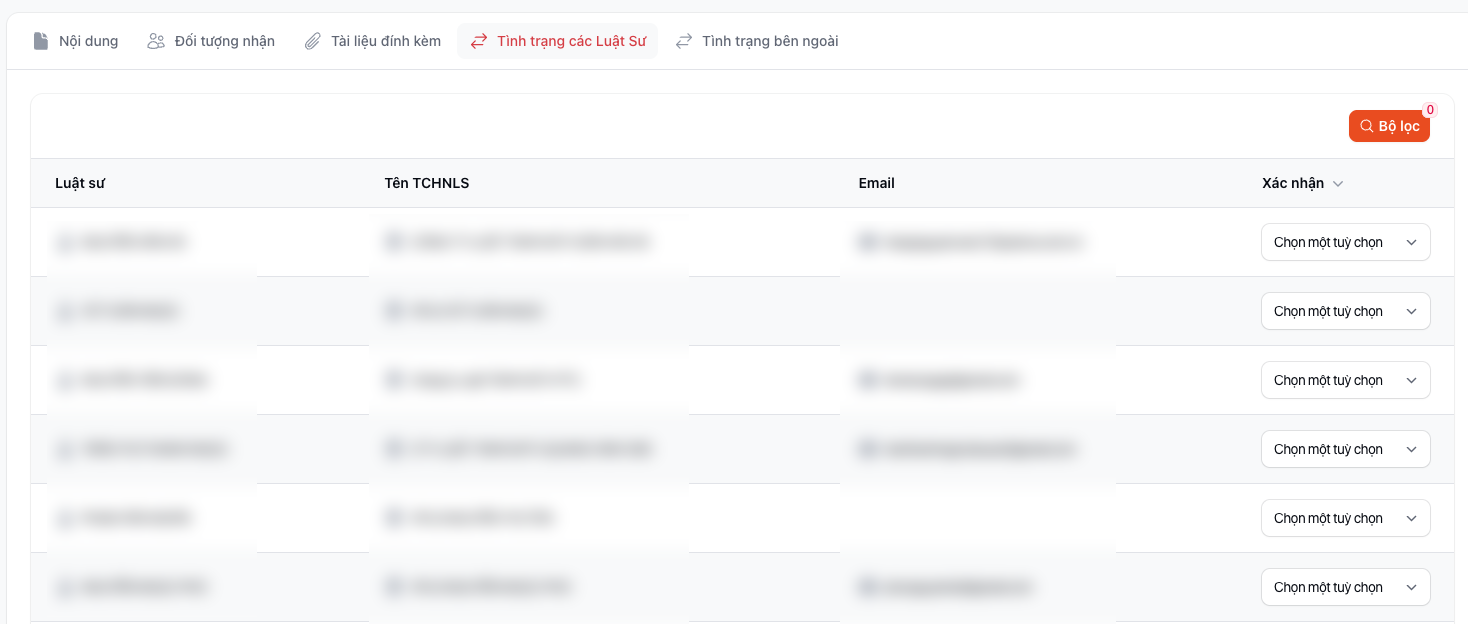Click the Xác nhận column header
This screenshot has width=1468, height=624.
pyautogui.click(x=1292, y=183)
